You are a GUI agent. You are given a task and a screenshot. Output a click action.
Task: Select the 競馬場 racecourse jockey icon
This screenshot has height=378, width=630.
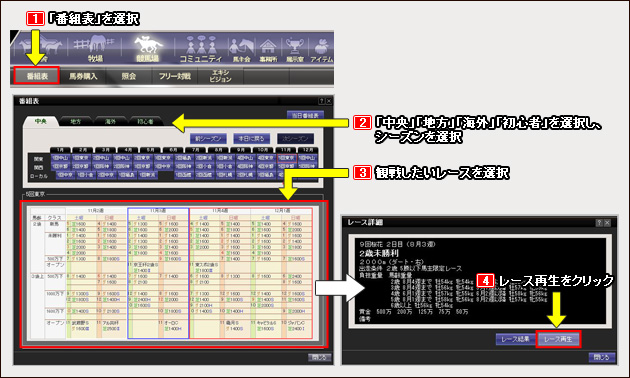pyautogui.click(x=148, y=48)
